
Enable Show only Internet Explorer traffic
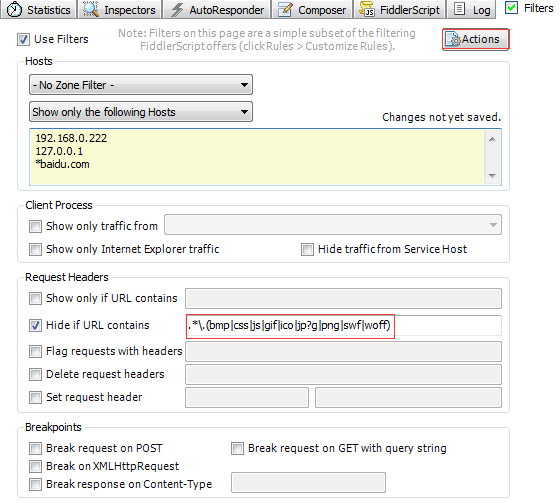(35, 249)
